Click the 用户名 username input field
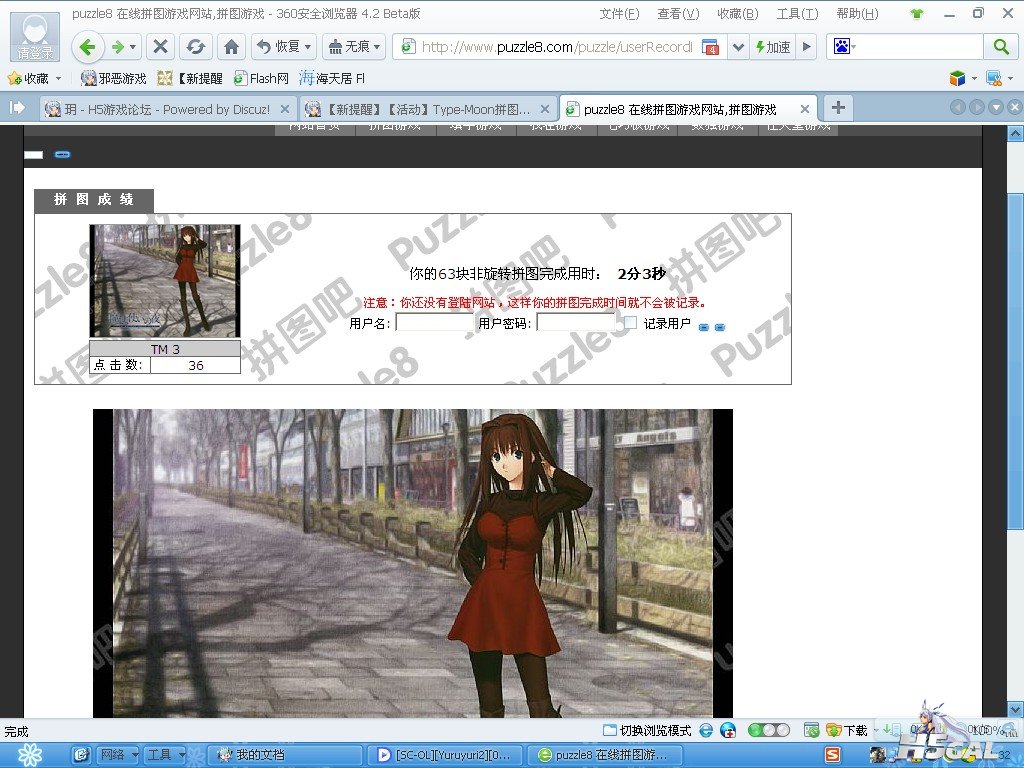The image size is (1024, 768). tap(434, 323)
